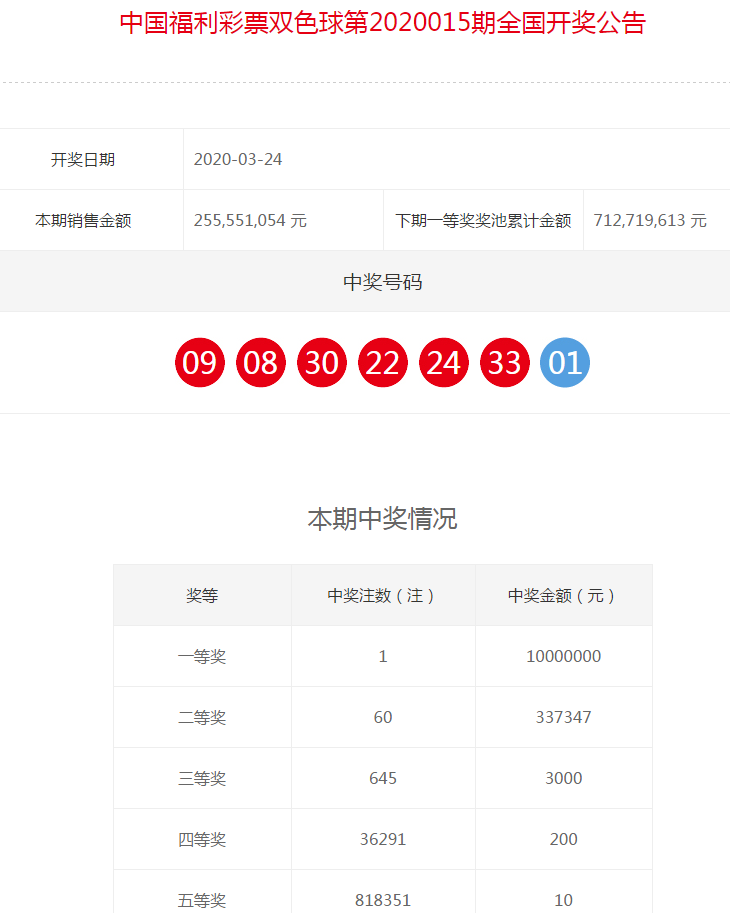Click the red title 中国福利彩票双色球第2020015期全国开奖公告

[x=382, y=23]
